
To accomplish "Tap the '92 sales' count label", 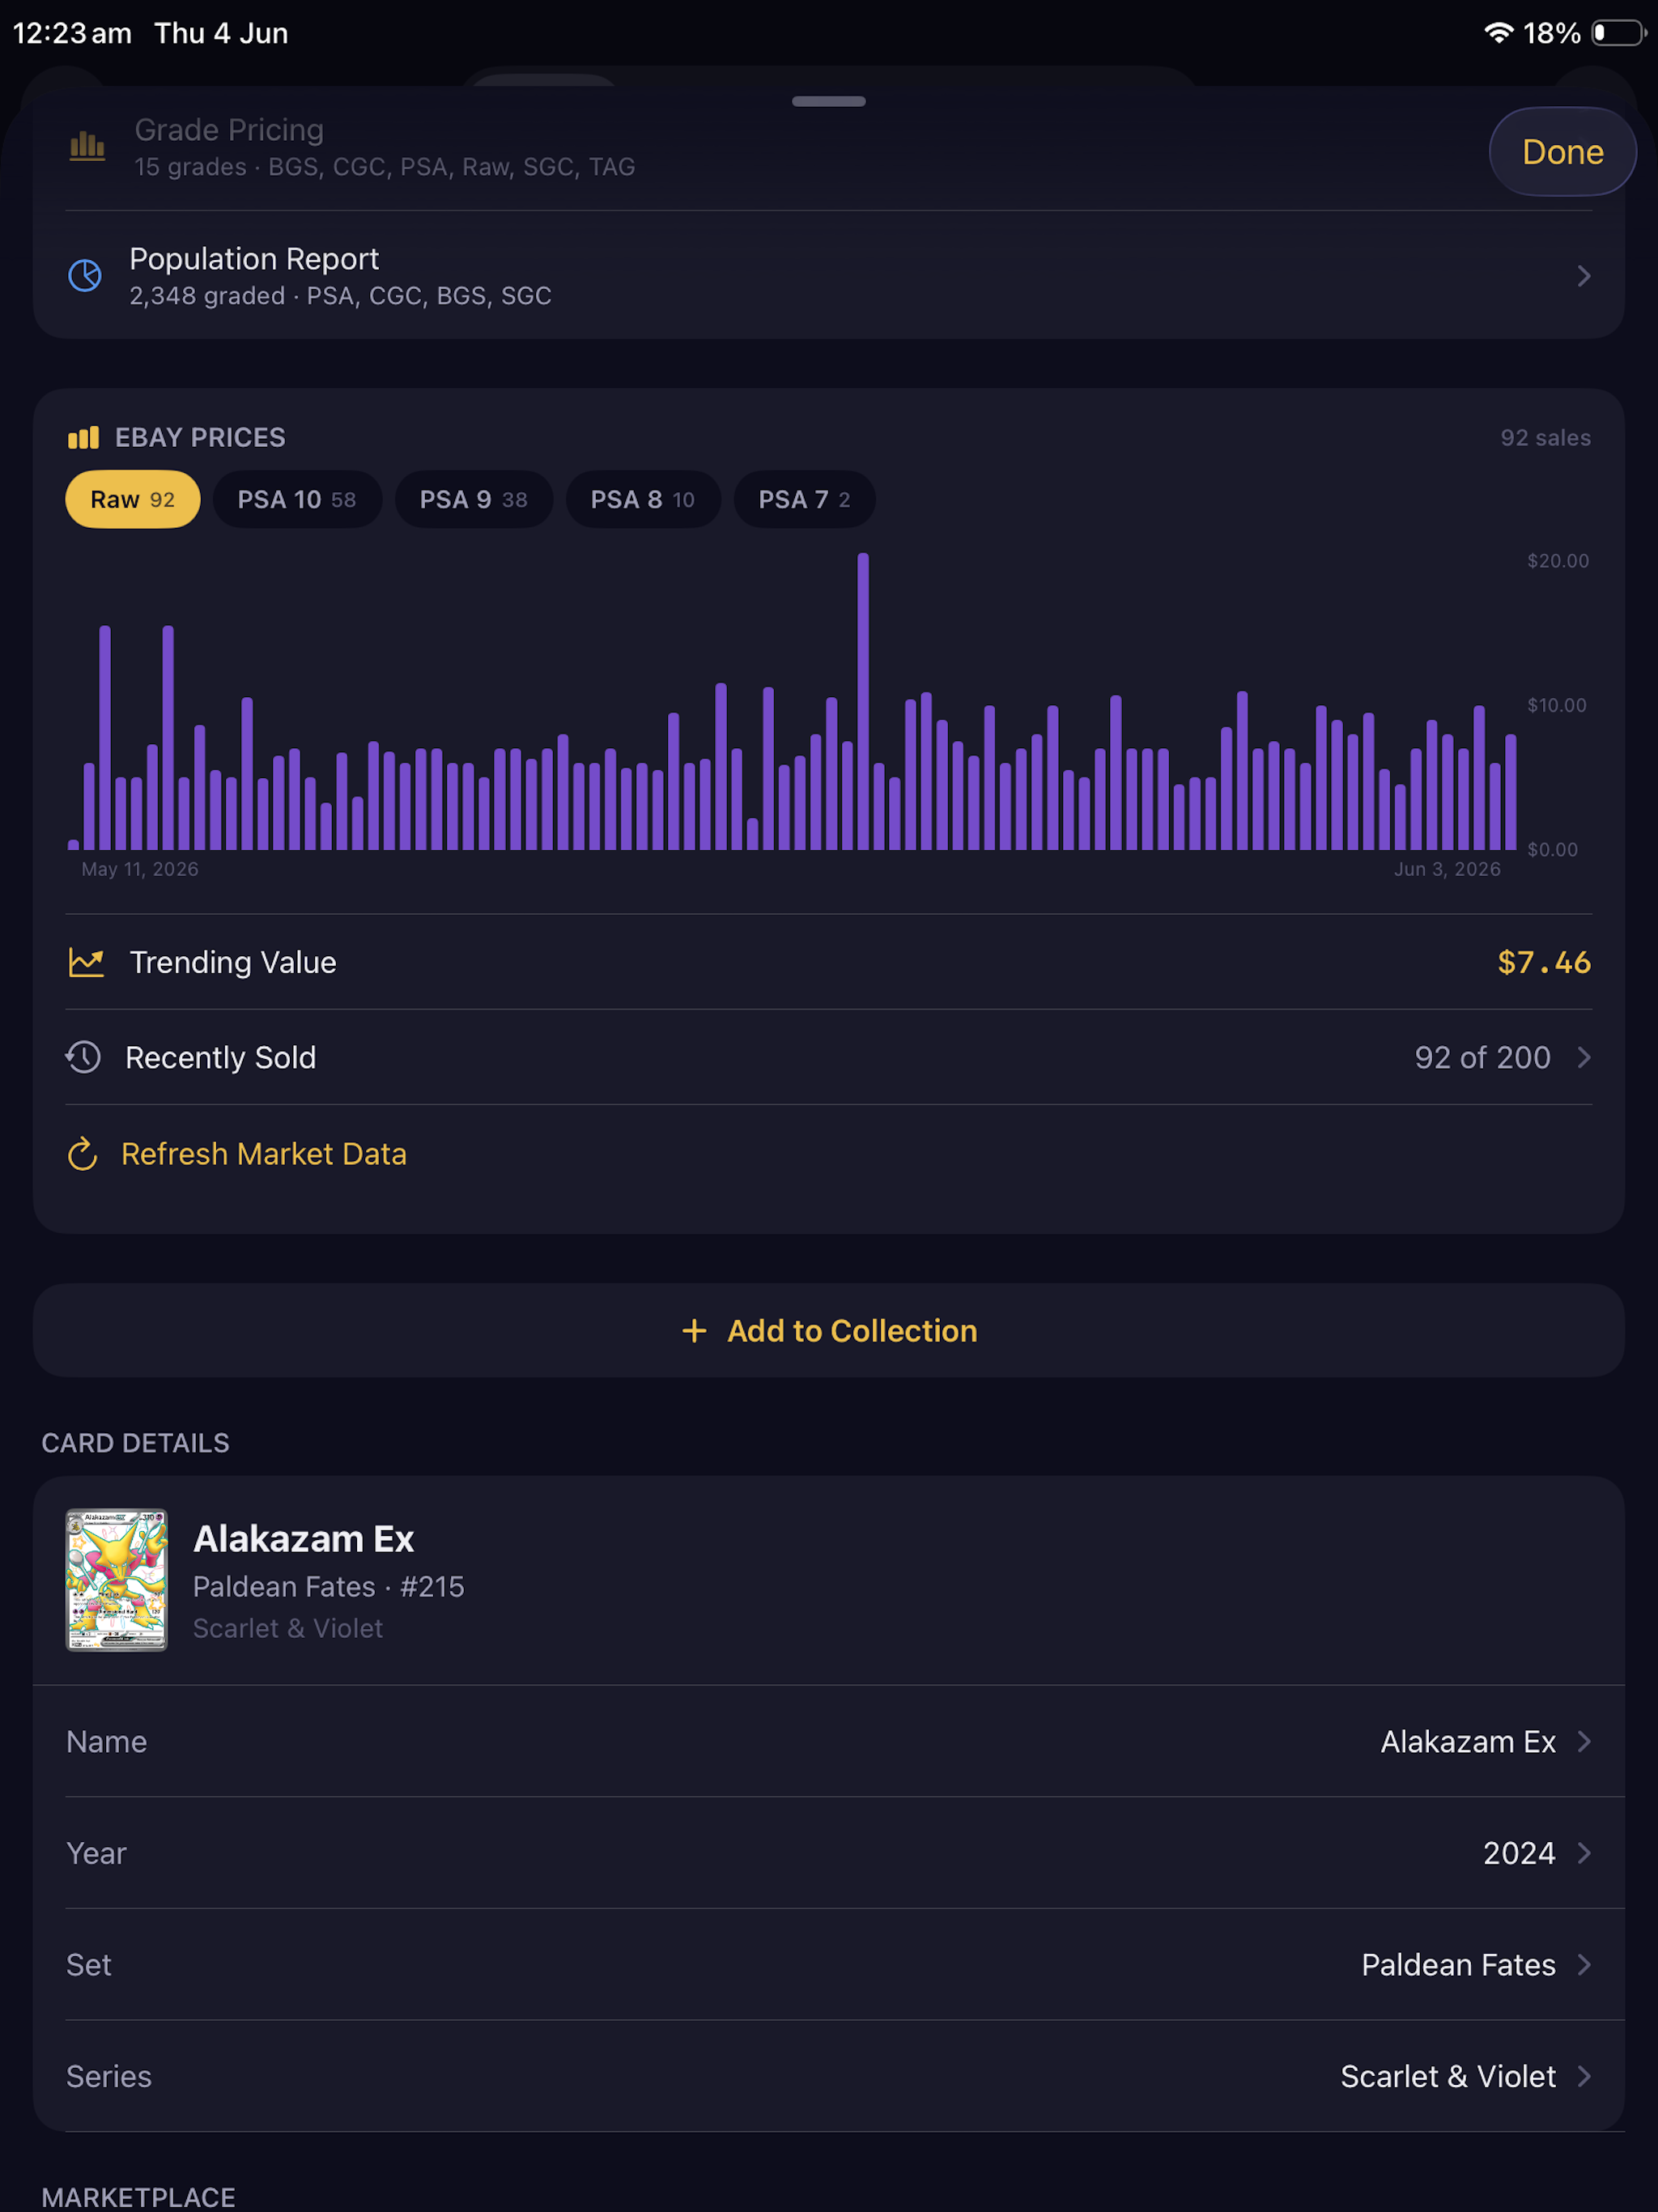I will pyautogui.click(x=1545, y=437).
